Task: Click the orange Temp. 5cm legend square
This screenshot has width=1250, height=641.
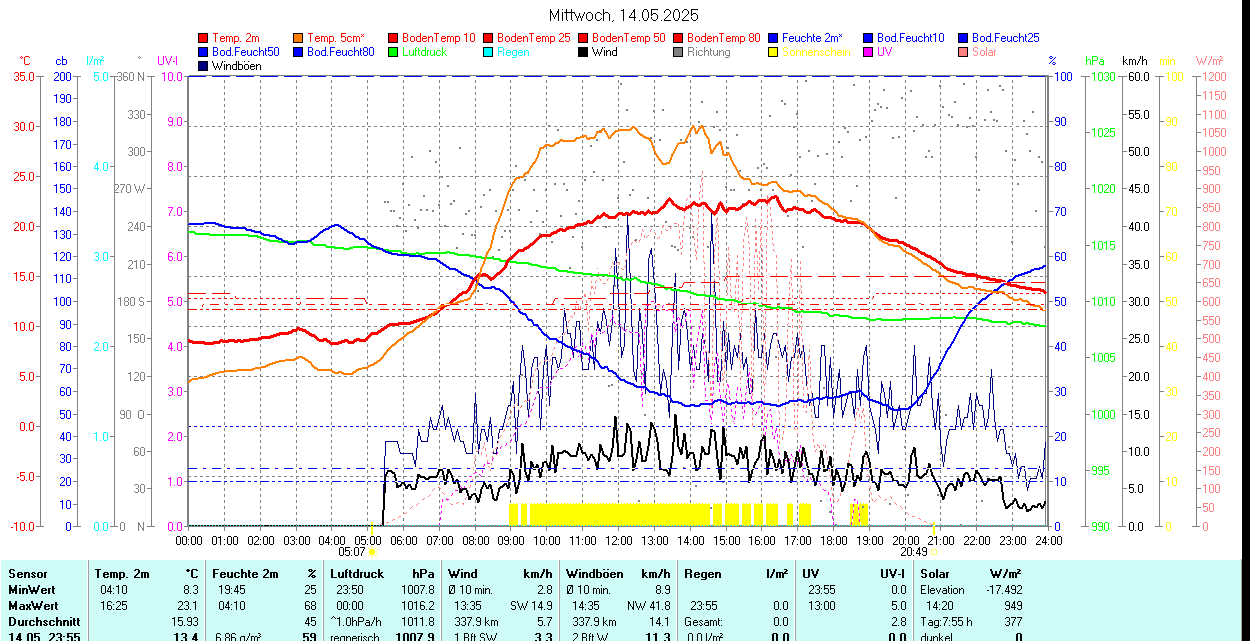Action: pyautogui.click(x=299, y=38)
